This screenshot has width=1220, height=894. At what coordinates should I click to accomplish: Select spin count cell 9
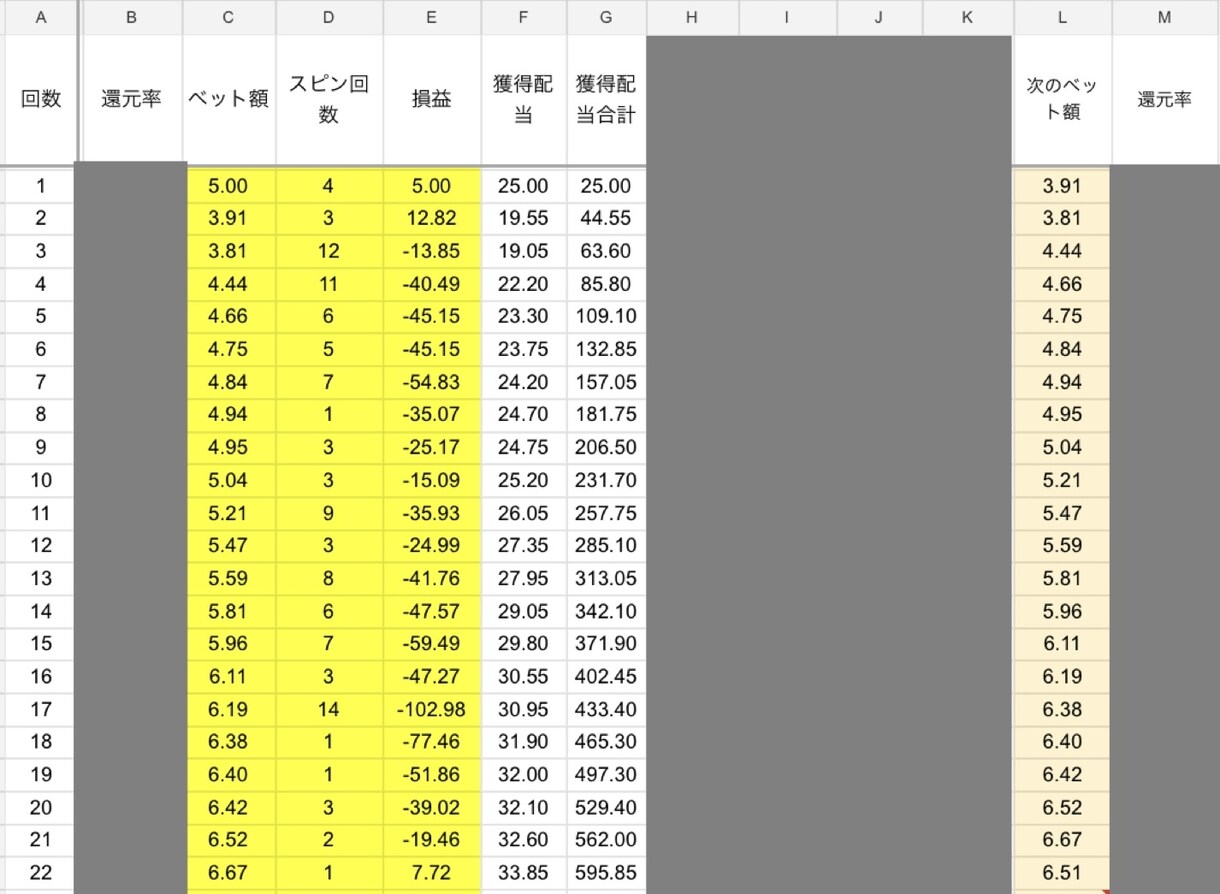pos(329,513)
